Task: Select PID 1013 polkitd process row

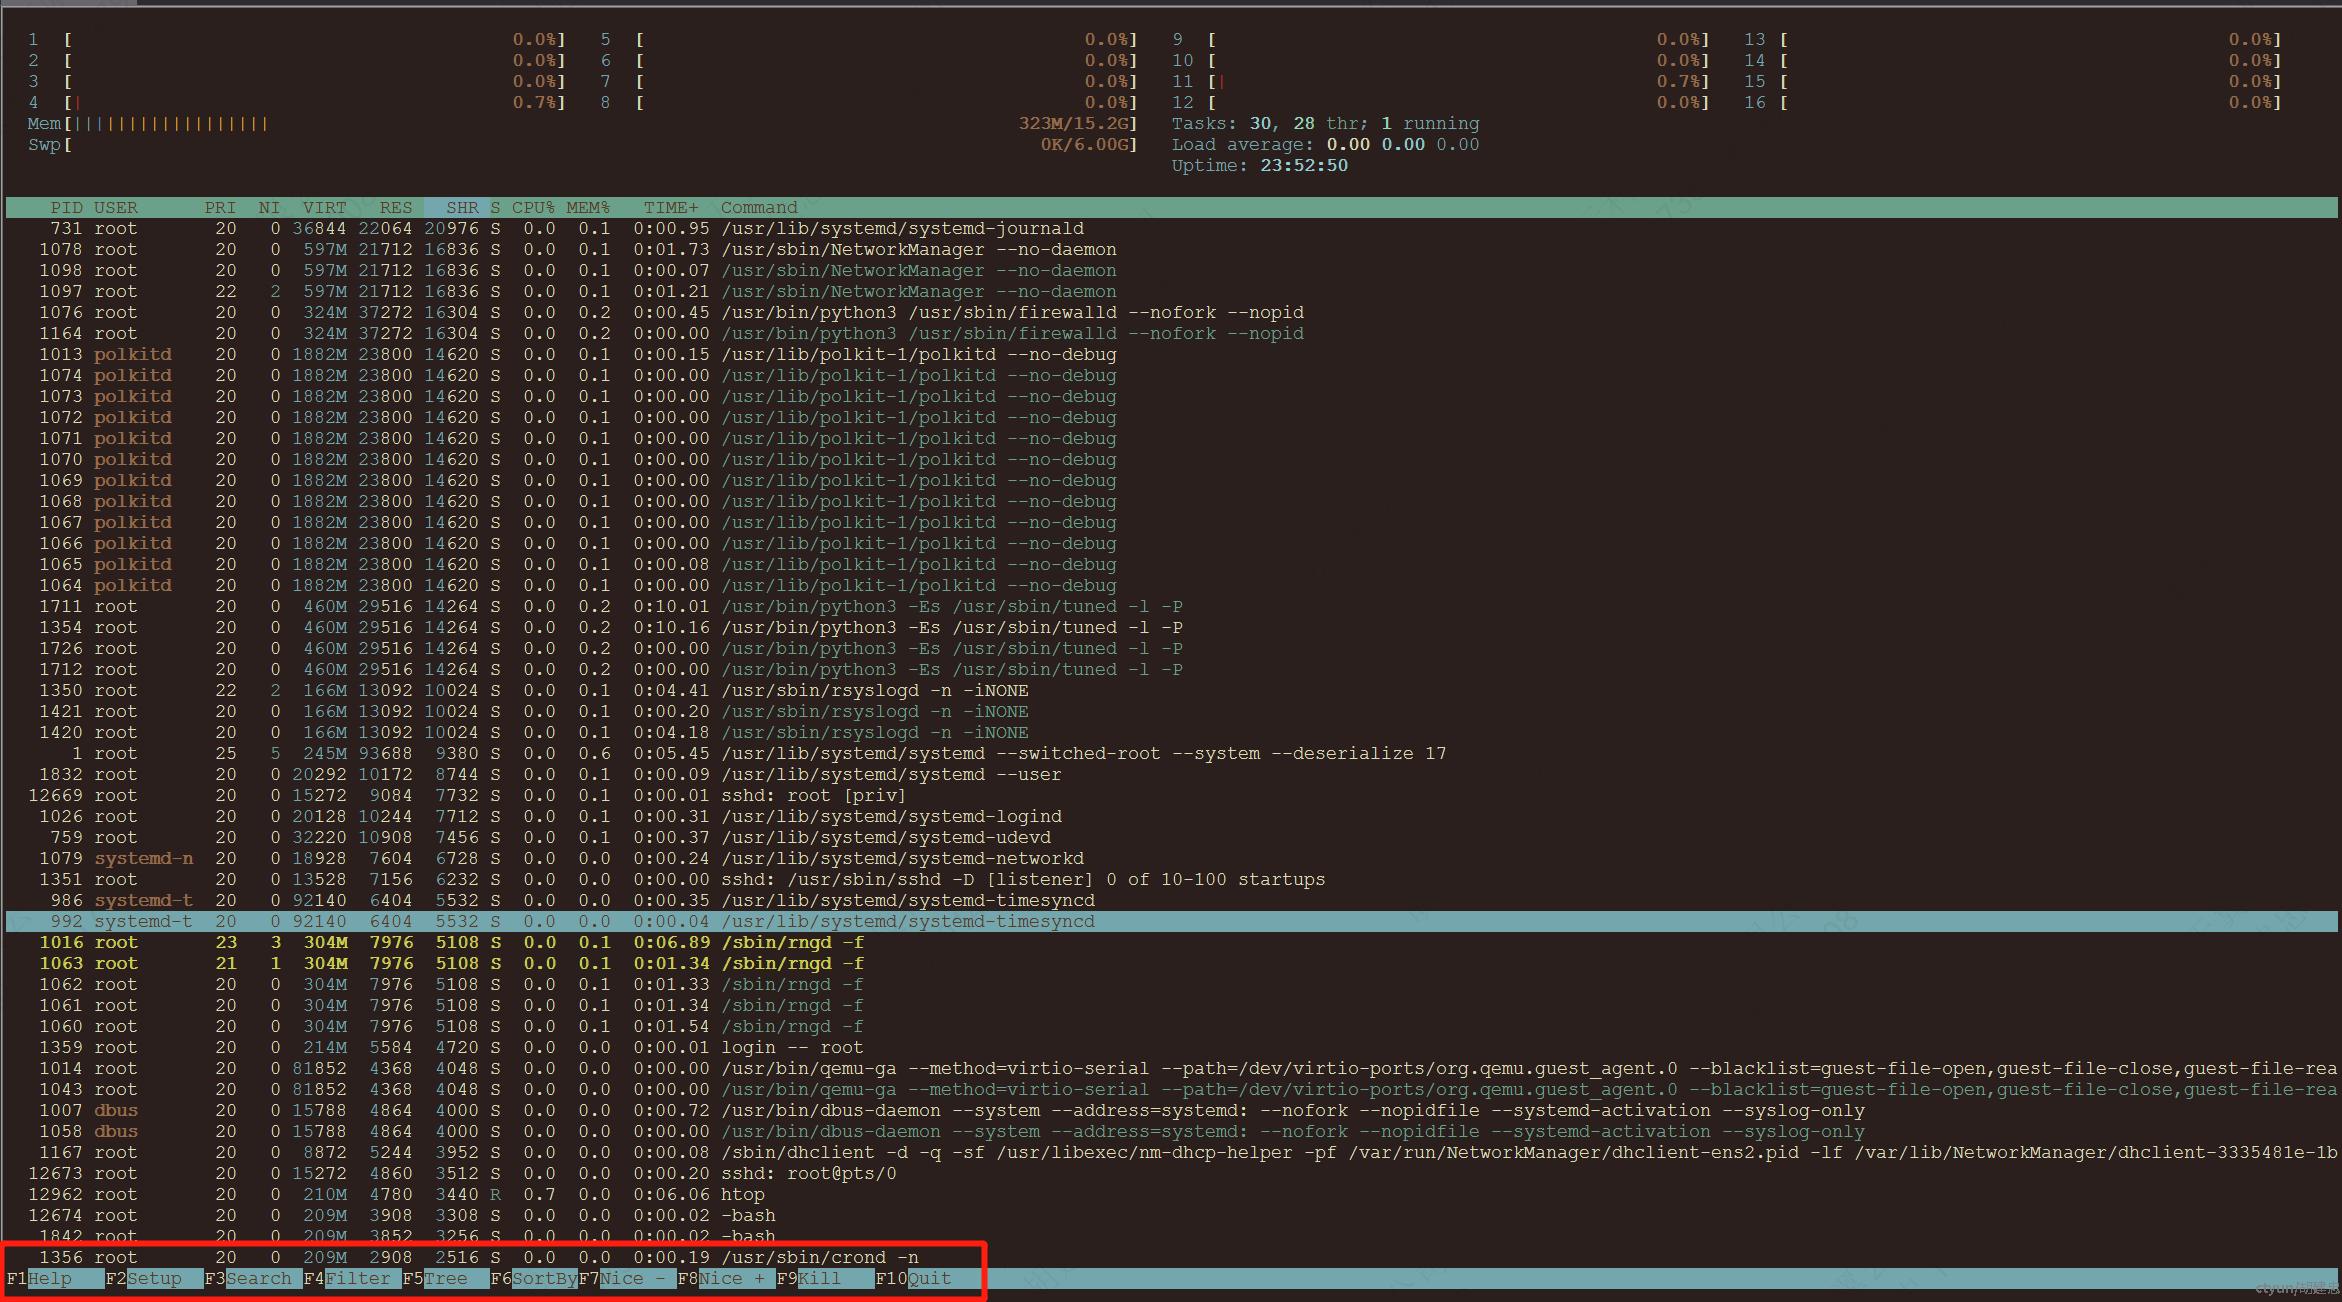Action: pos(1171,355)
